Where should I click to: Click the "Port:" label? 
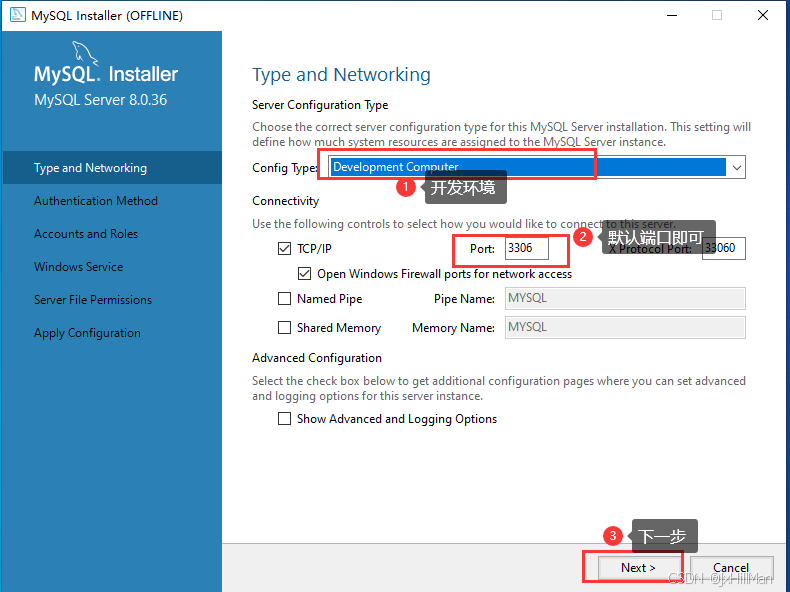[x=482, y=248]
